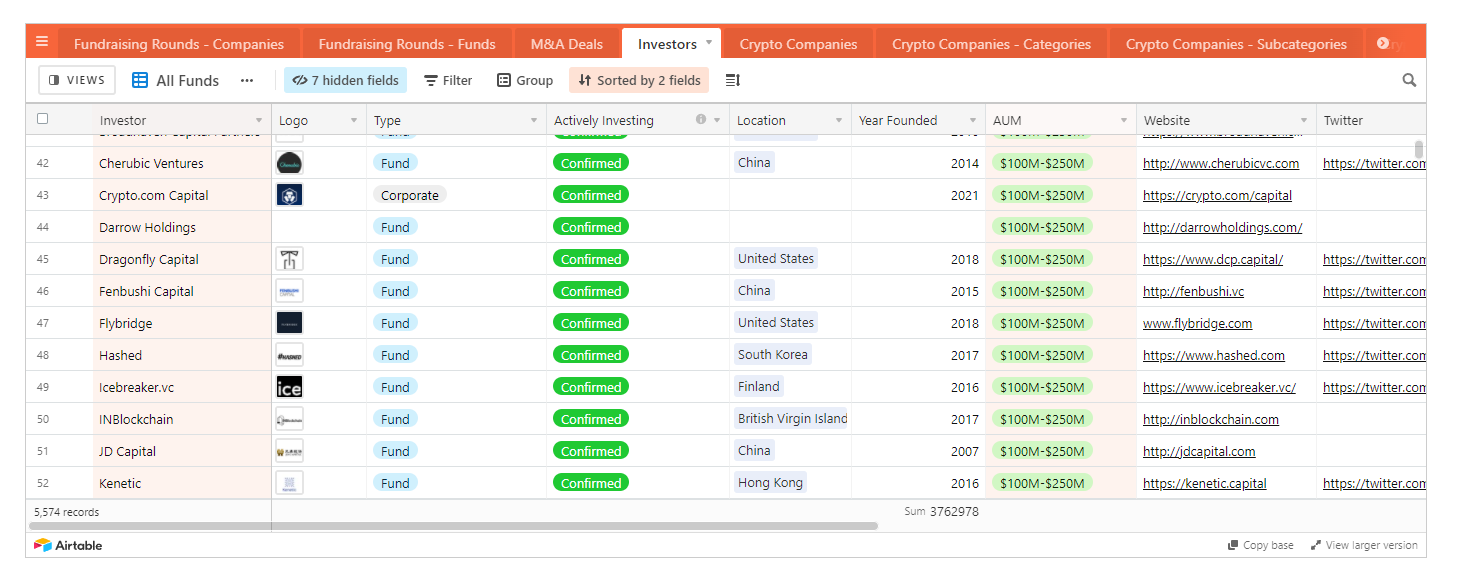Show more table tabs arrow
This screenshot has height=568, width=1477.
(1383, 43)
